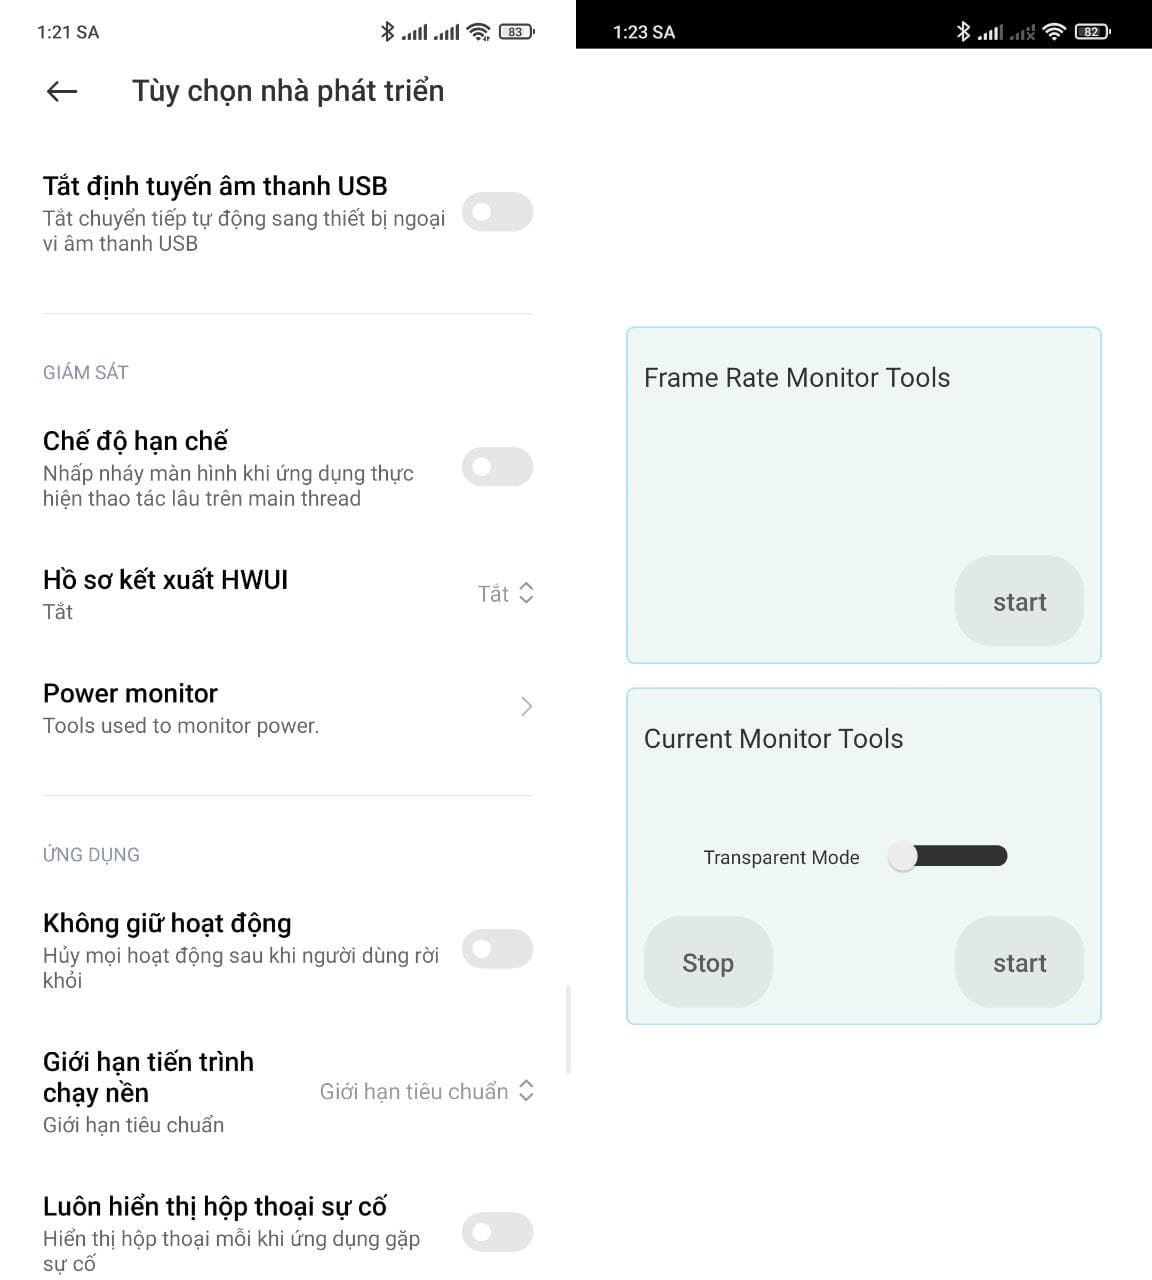Open Power monitor menu entry
Screen dimensions: 1152x1280
[x=180, y=707]
